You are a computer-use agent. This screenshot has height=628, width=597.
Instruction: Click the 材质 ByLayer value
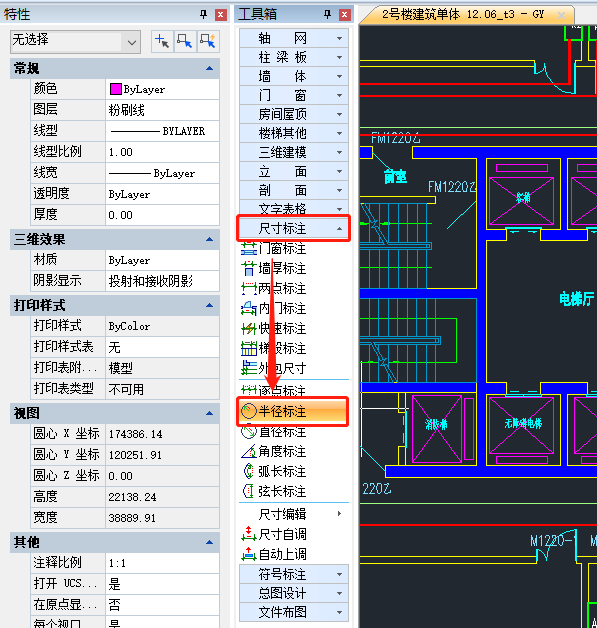click(x=162, y=260)
